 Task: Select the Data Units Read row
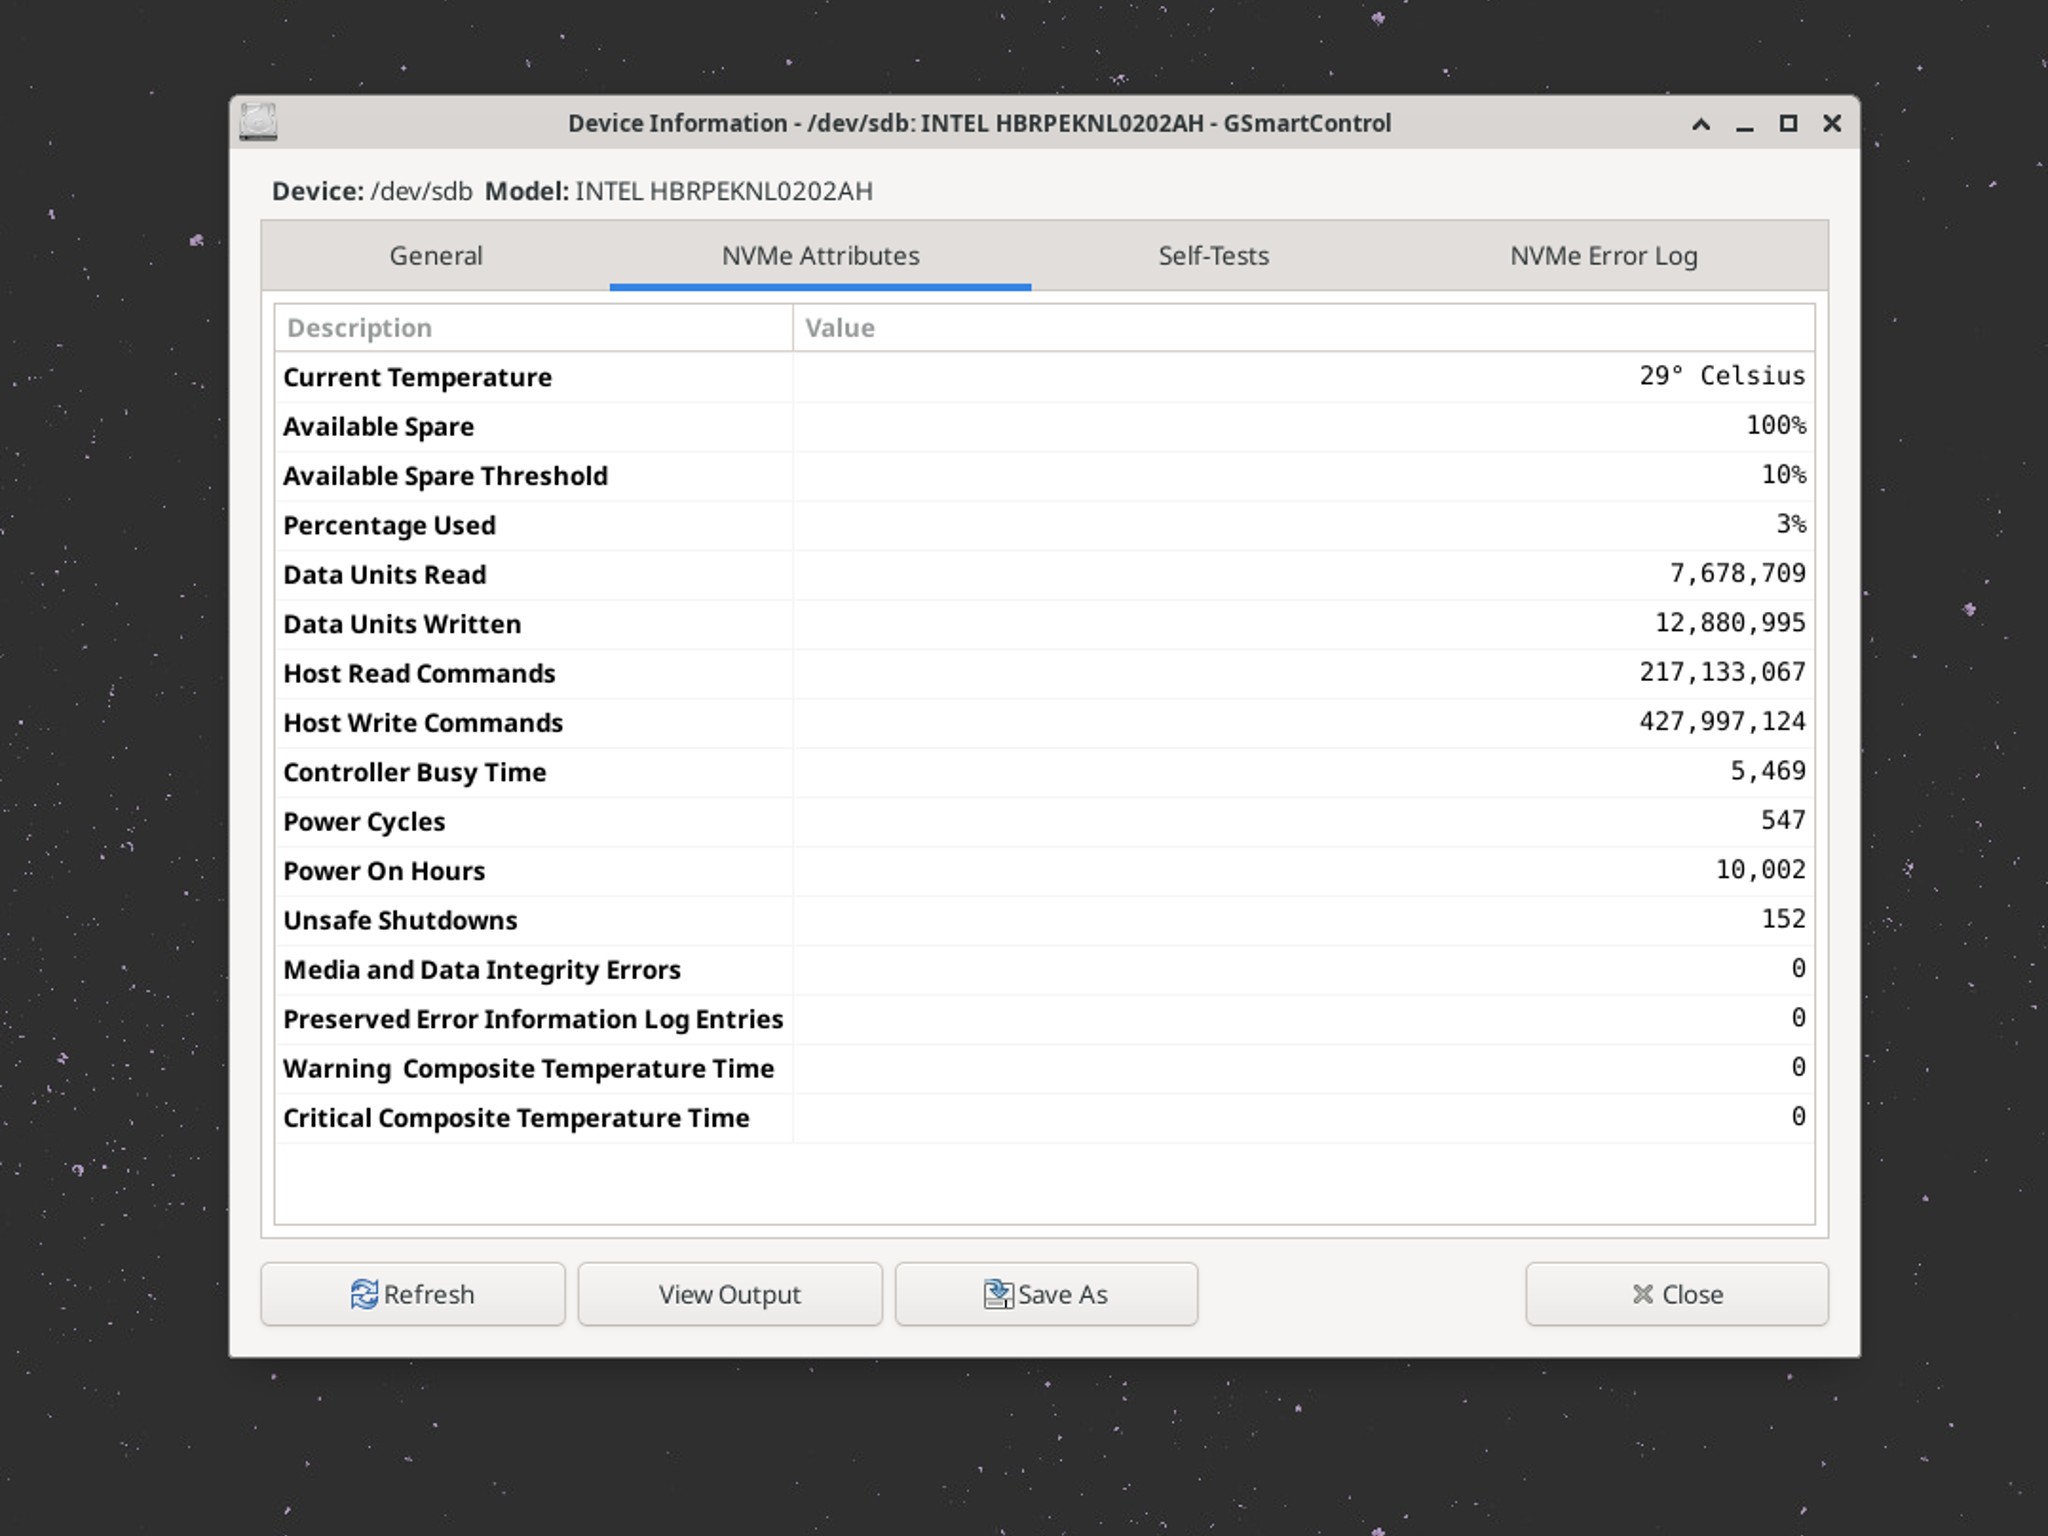[1045, 575]
